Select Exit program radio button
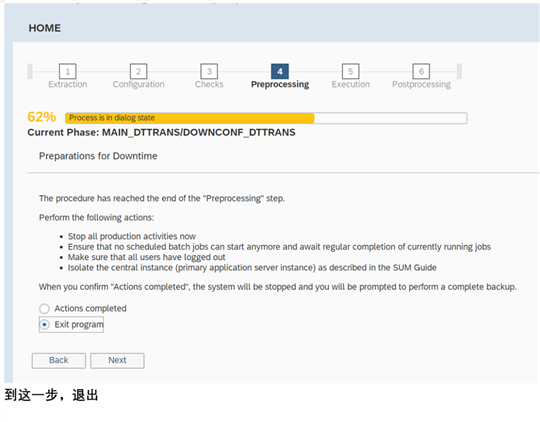 [x=44, y=325]
